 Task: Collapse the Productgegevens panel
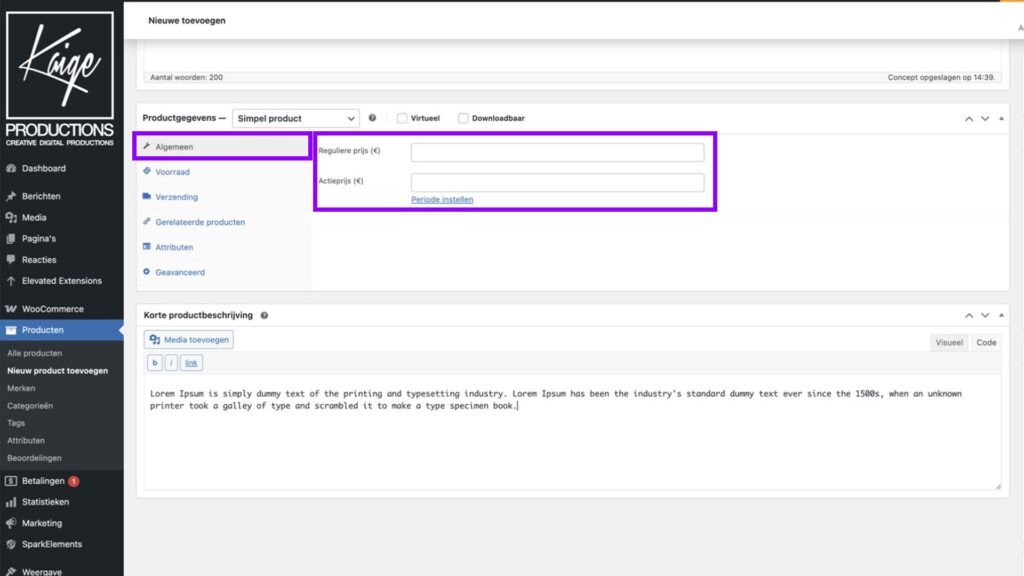pos(1001,118)
